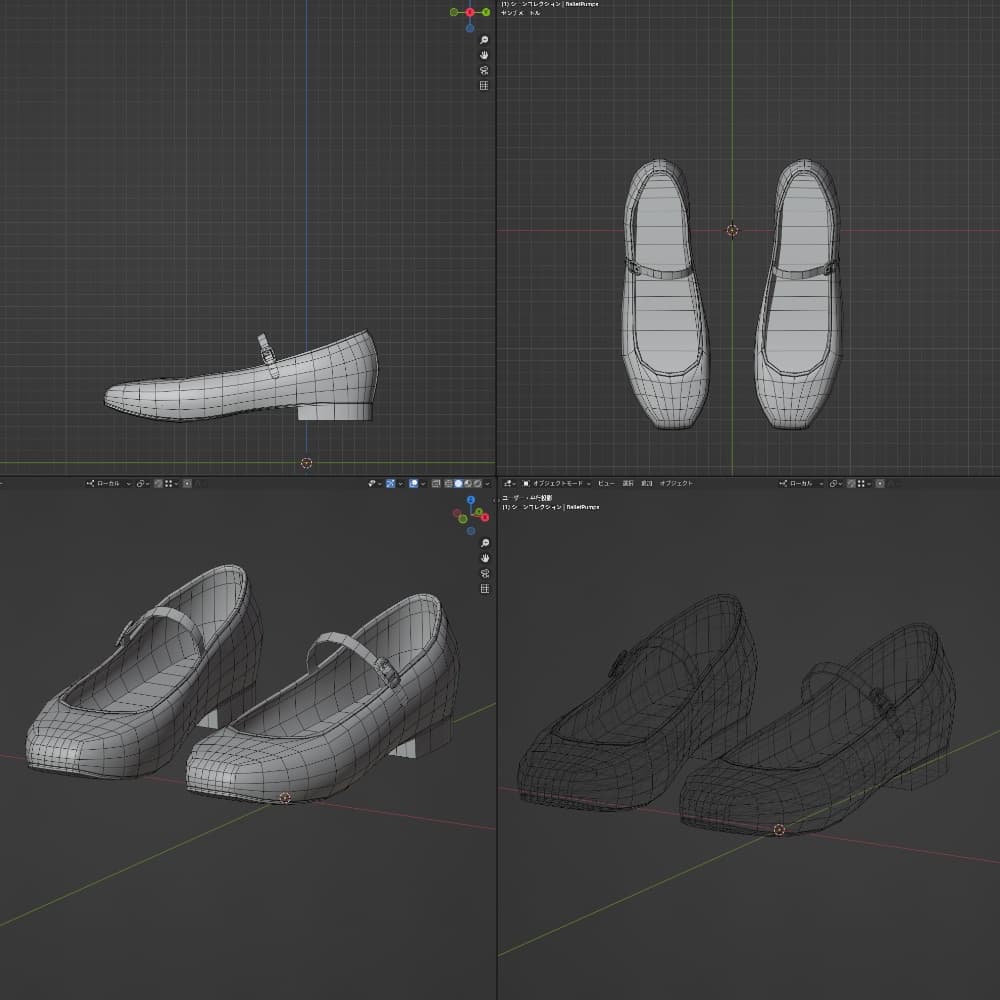Toggle viewport overlays in bottom-left header
The width and height of the screenshot is (1000, 1000).
click(x=413, y=483)
